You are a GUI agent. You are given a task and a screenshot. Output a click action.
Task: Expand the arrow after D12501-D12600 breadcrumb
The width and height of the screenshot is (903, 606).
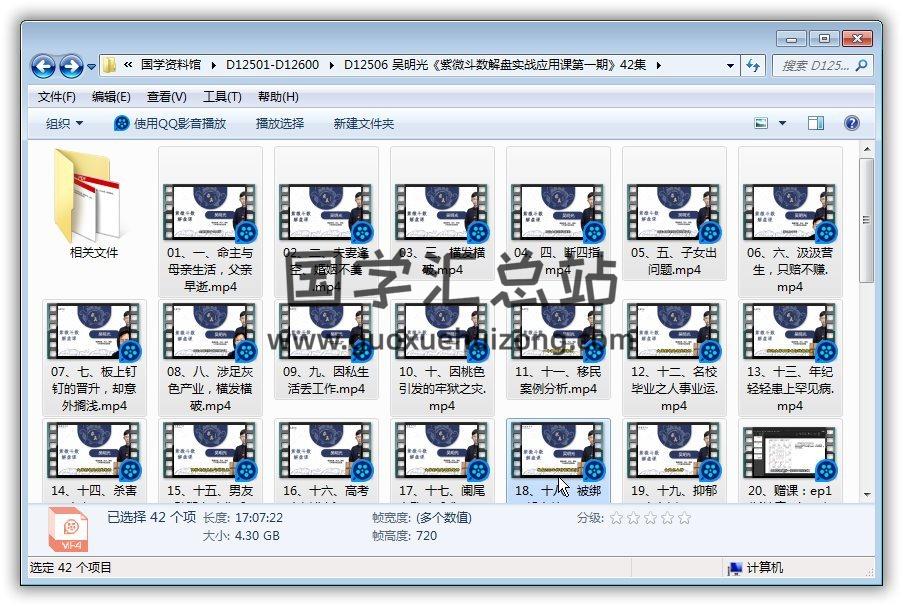tap(332, 65)
